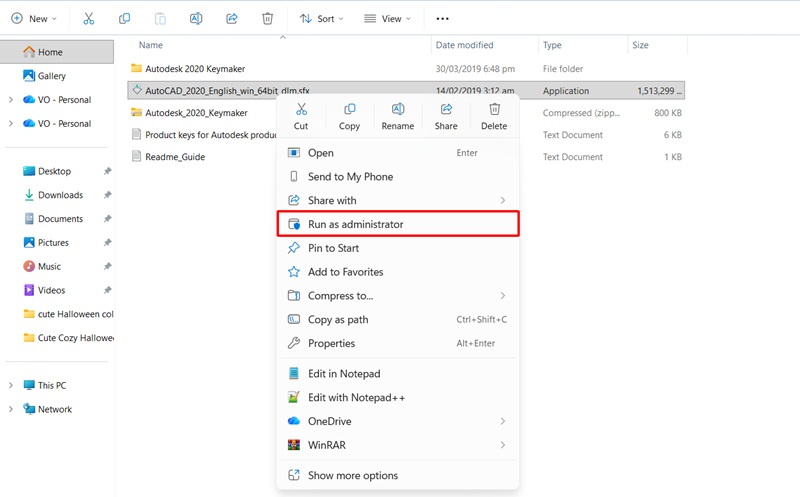
Task: Open the New dropdown button
Action: pyautogui.click(x=34, y=19)
